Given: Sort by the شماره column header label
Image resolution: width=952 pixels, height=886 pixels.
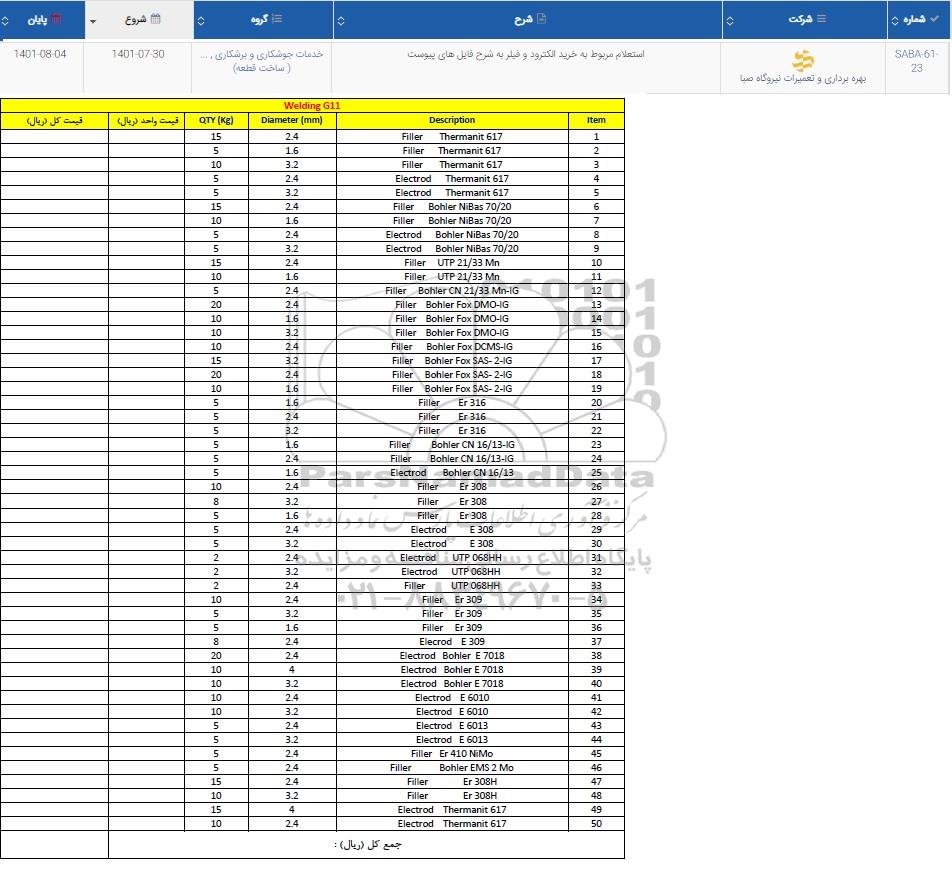Looking at the screenshot, I should (x=914, y=19).
